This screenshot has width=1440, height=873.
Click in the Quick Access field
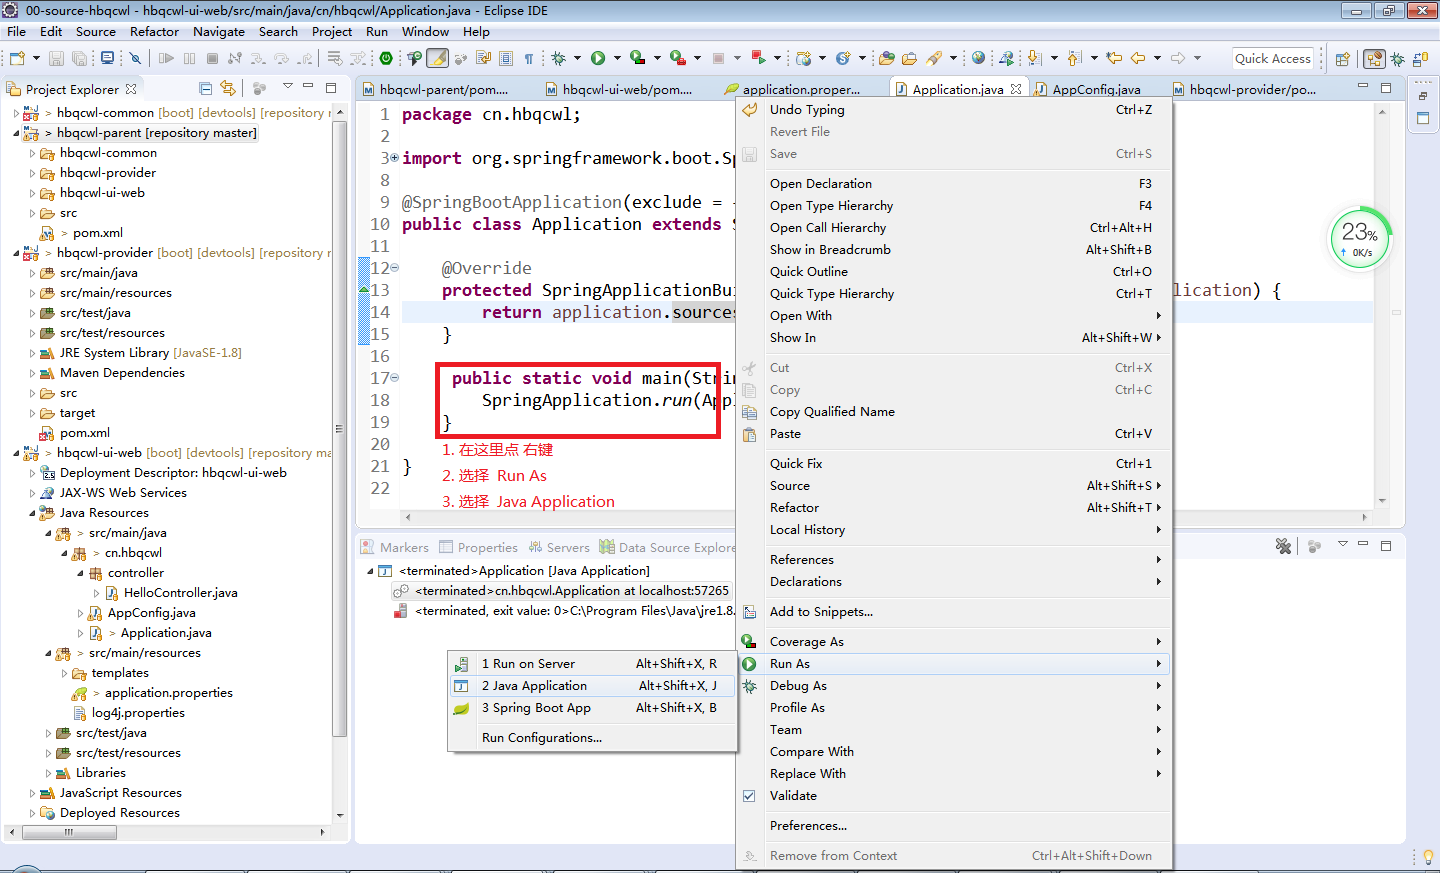(1272, 58)
